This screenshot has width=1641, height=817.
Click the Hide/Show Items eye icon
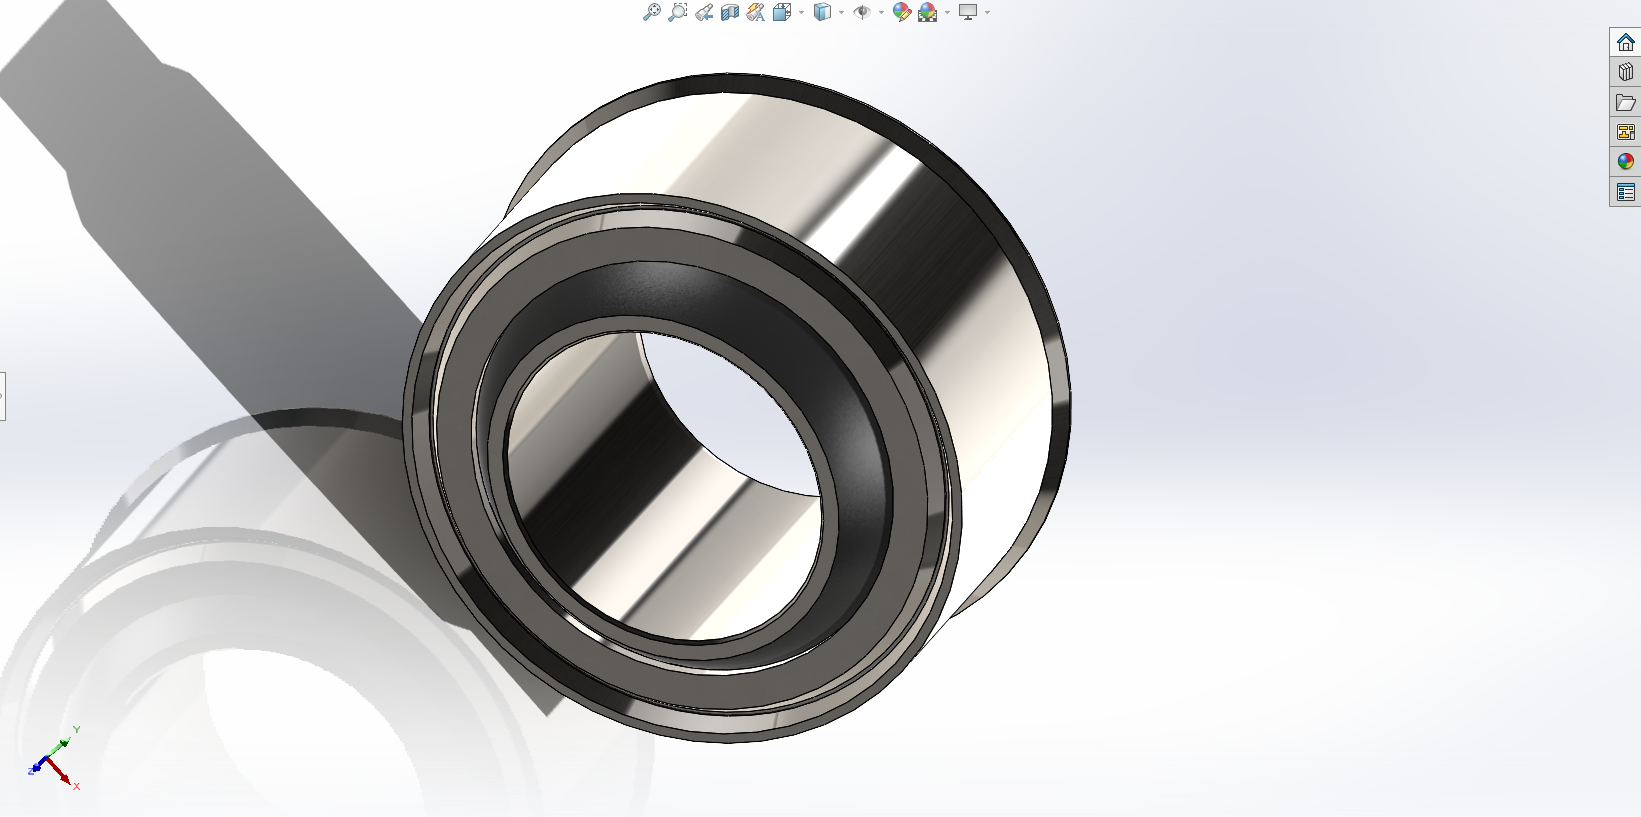[x=862, y=12]
